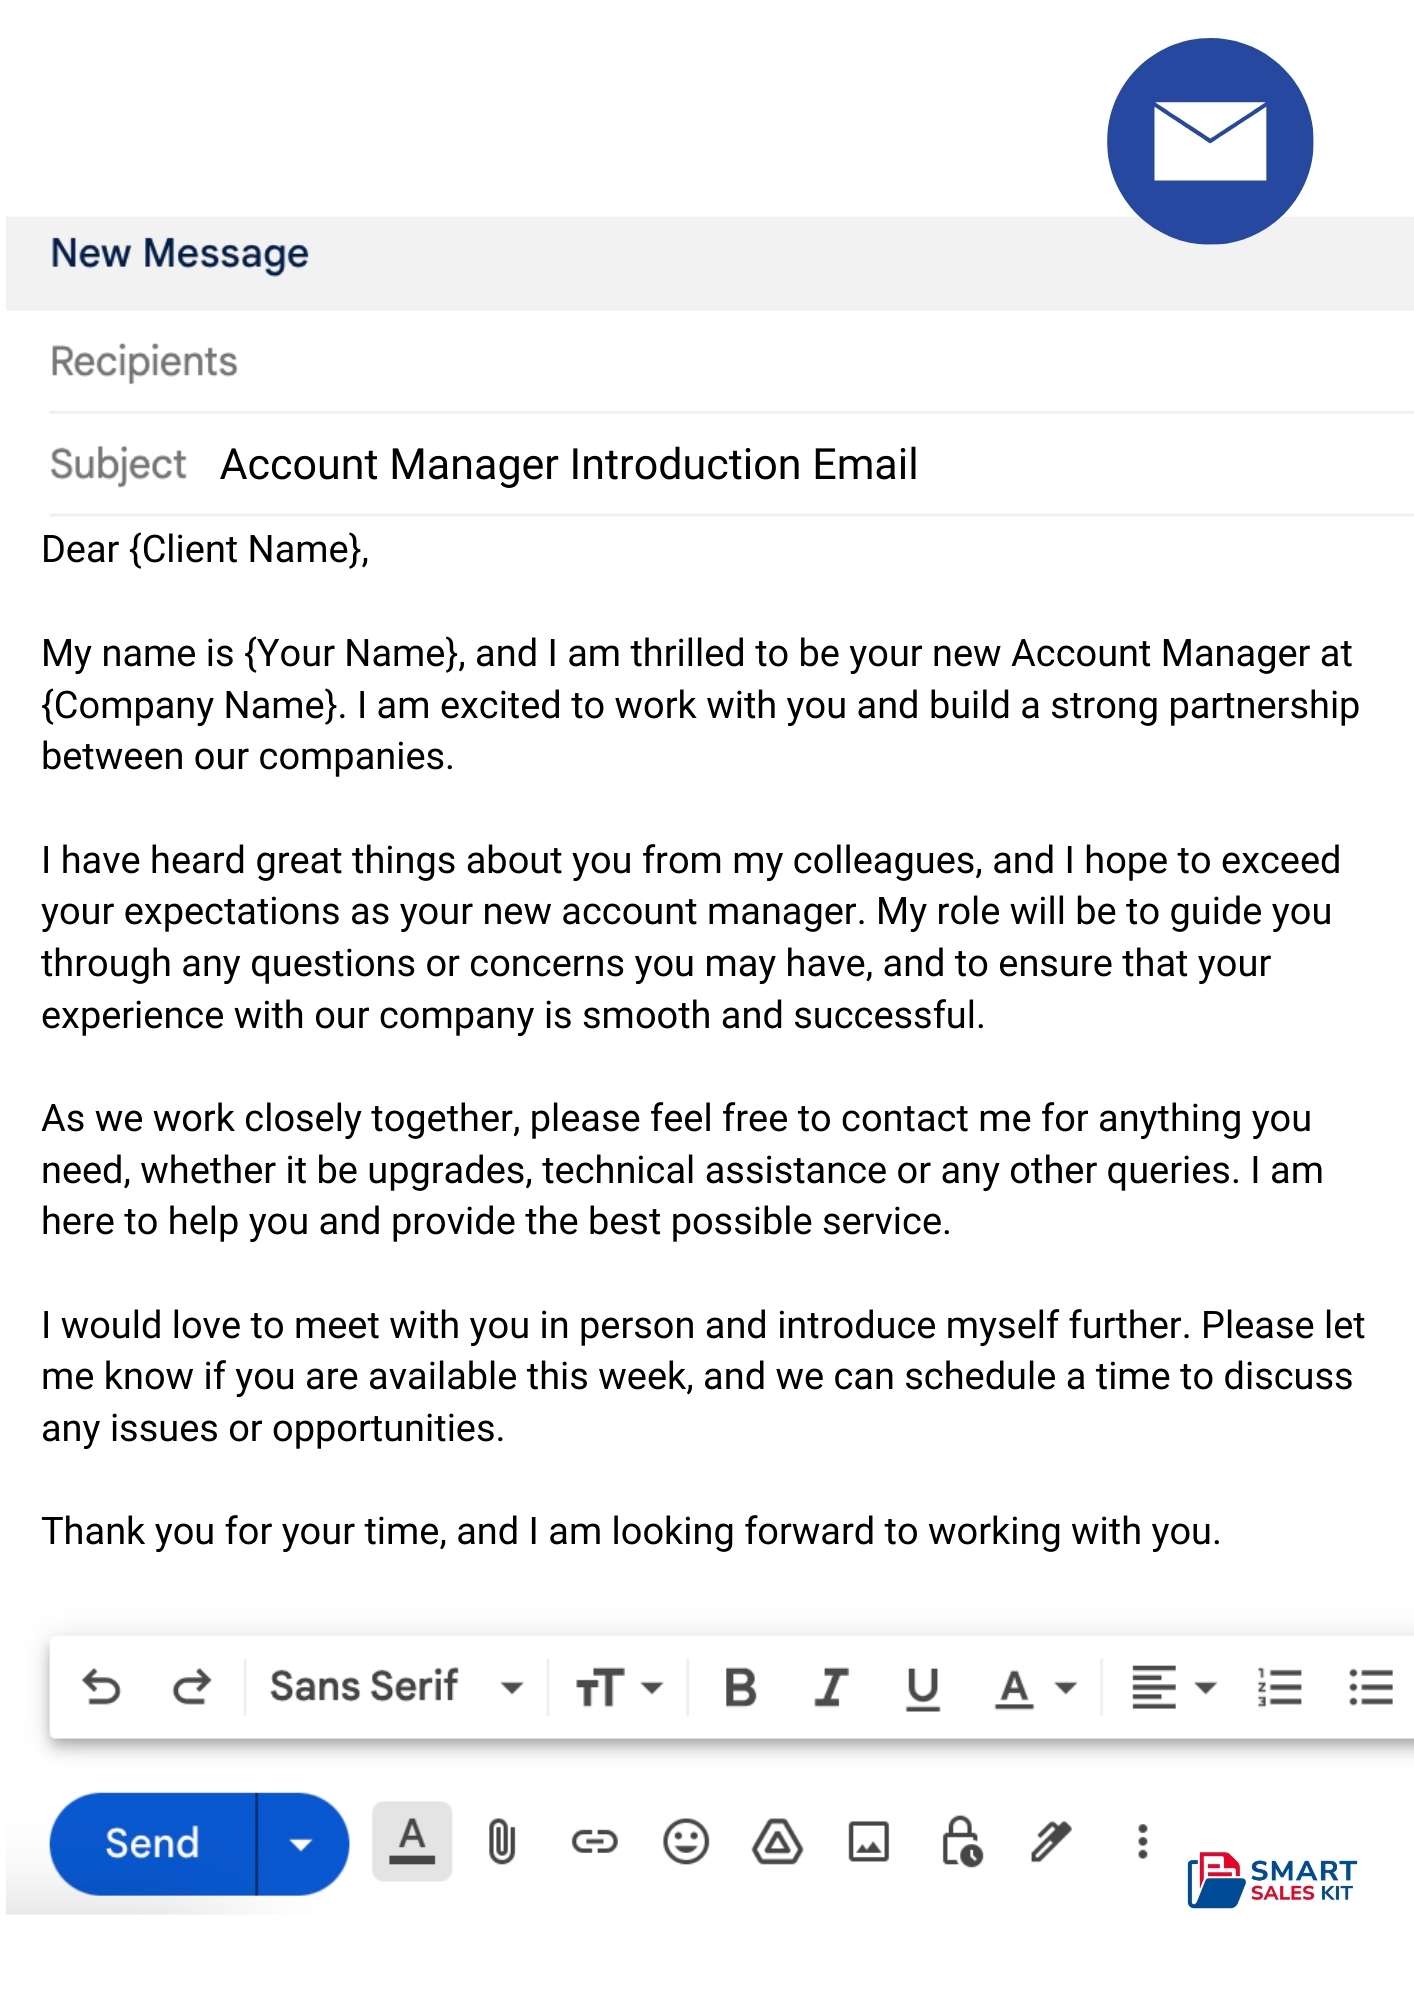Expand the text size dropdown
Screen dimensions: 1414x2000
619,1688
